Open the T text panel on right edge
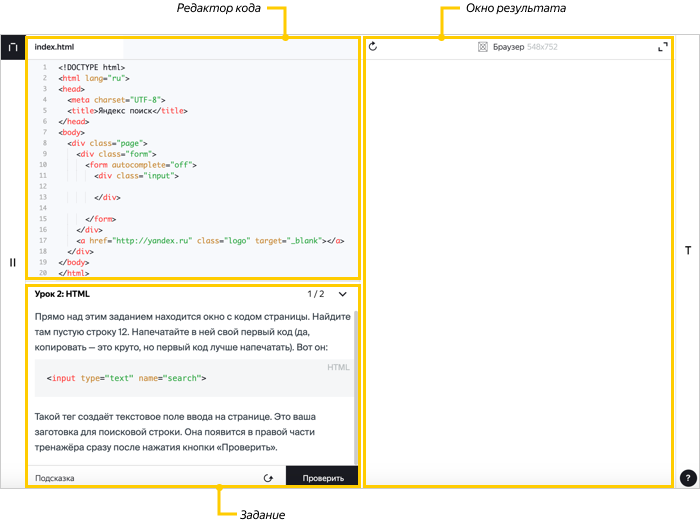The height and width of the screenshot is (523, 700). point(688,249)
